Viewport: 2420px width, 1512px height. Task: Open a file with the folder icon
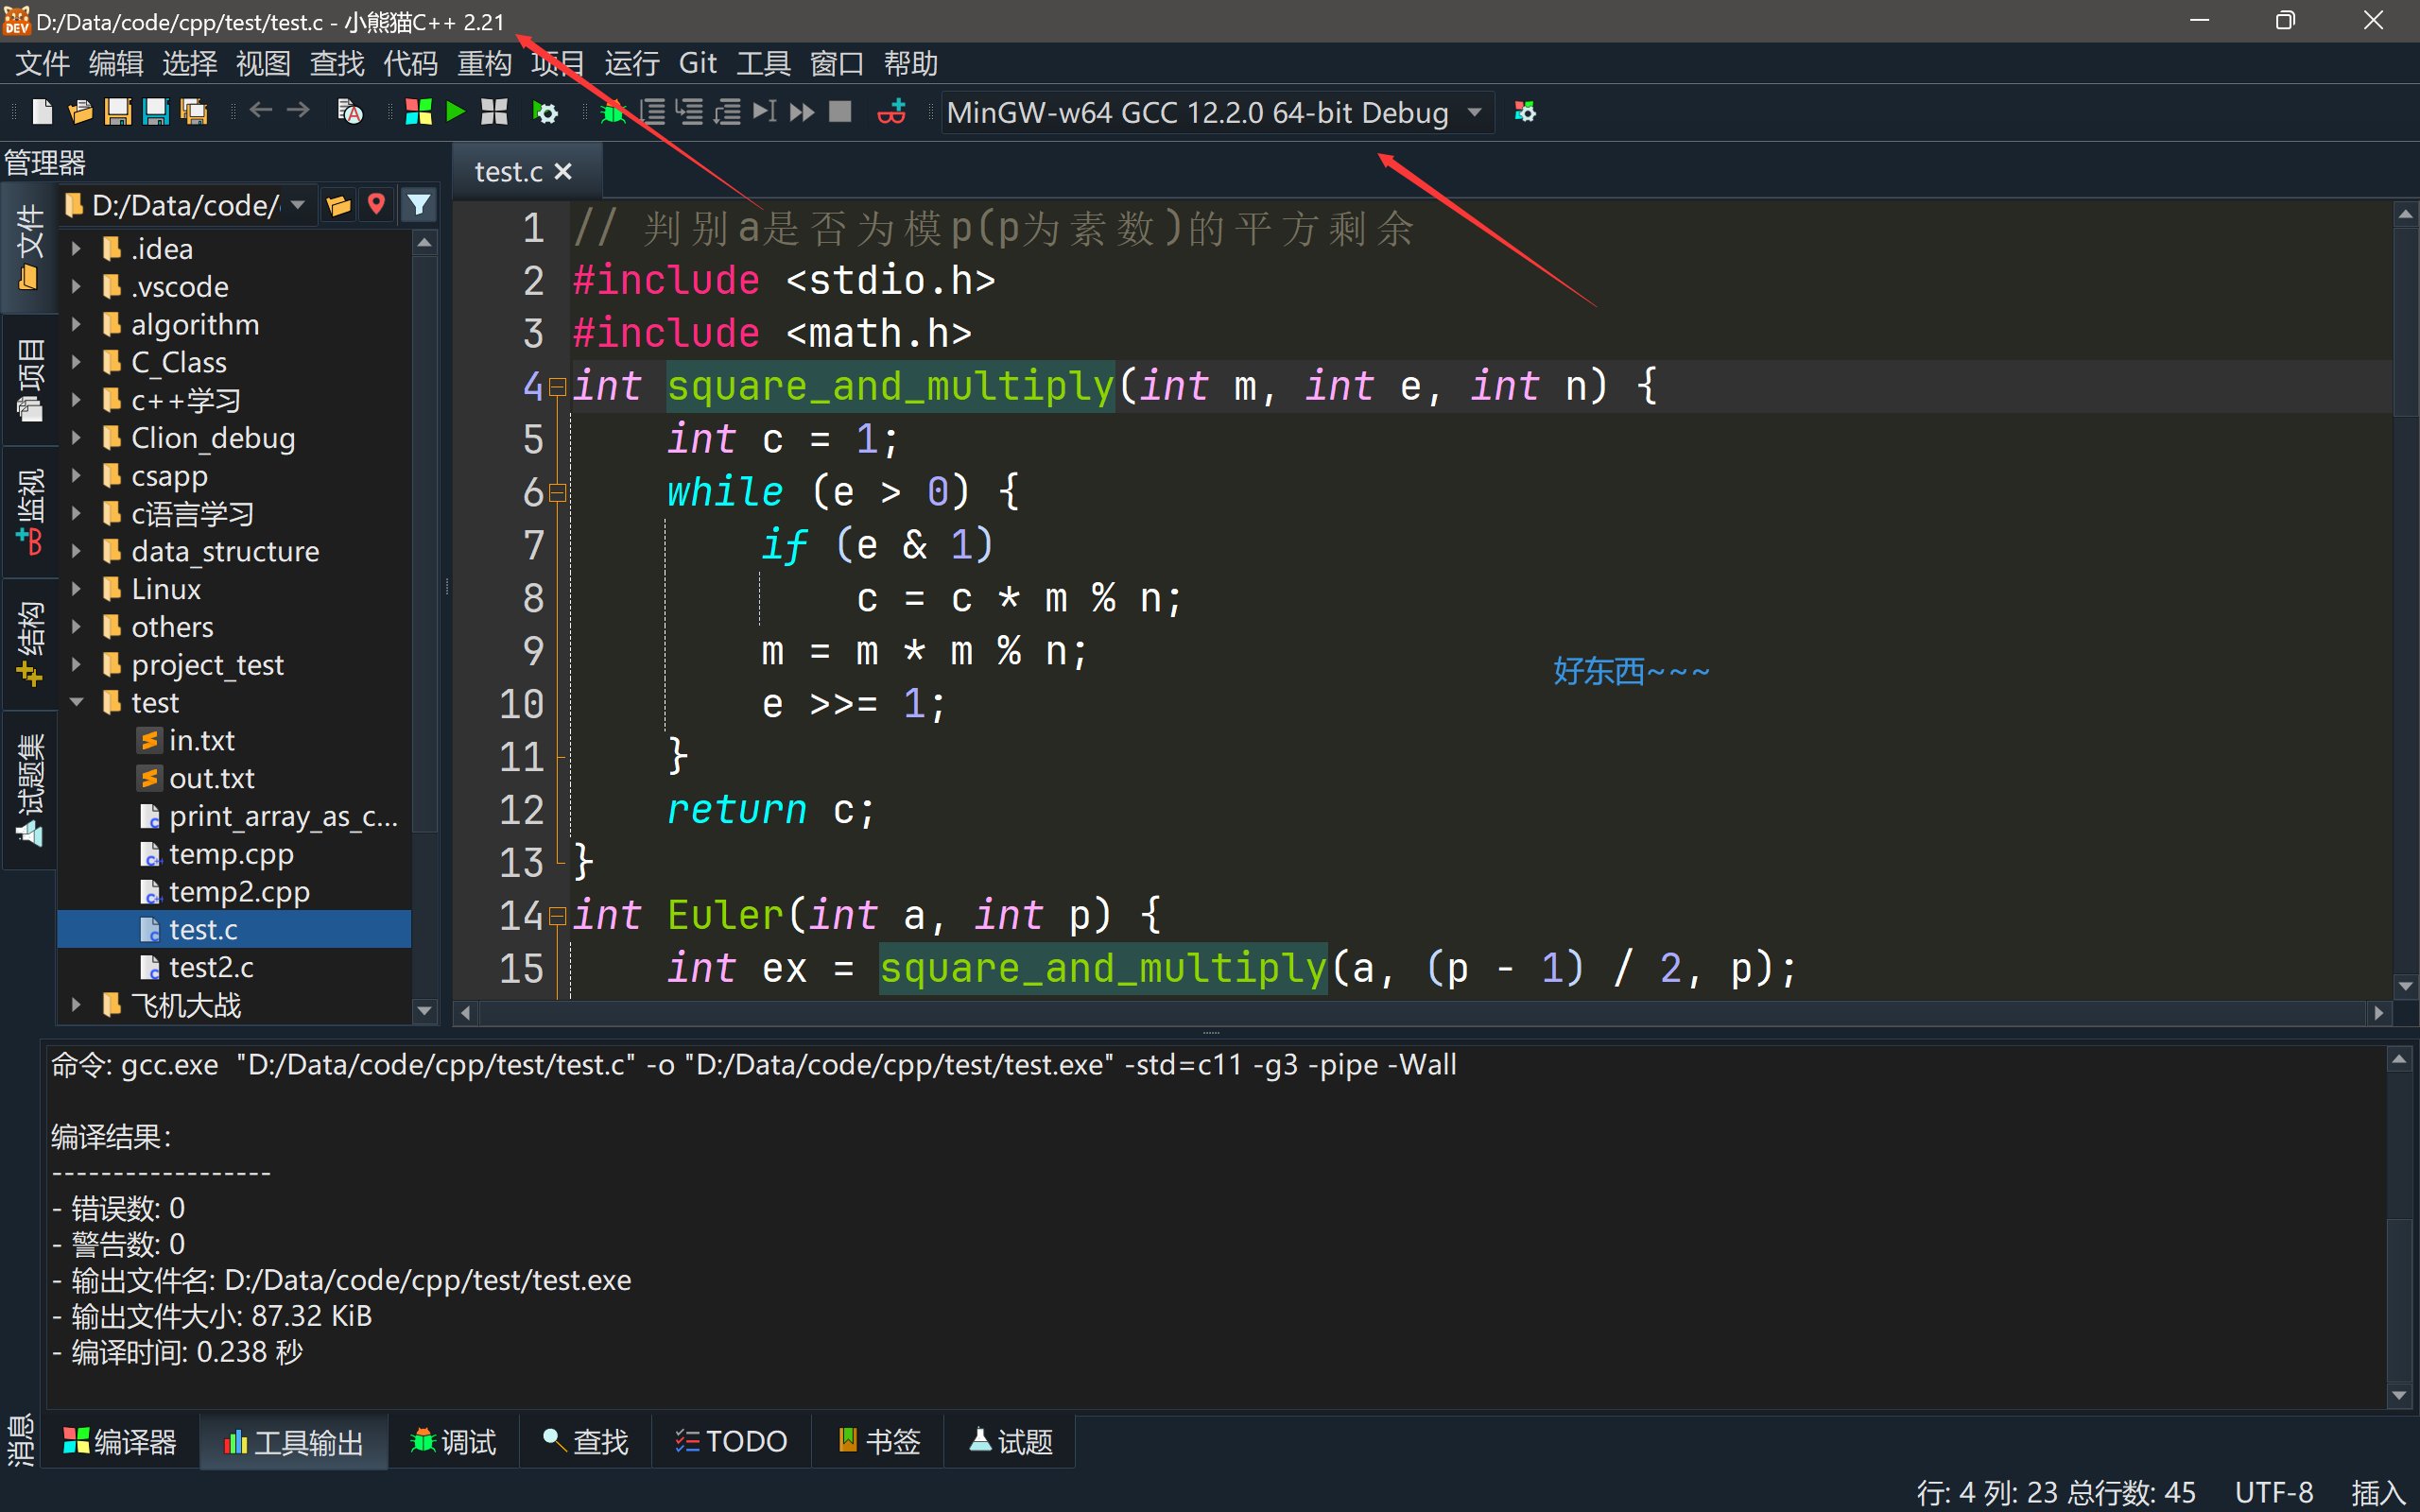pyautogui.click(x=80, y=112)
